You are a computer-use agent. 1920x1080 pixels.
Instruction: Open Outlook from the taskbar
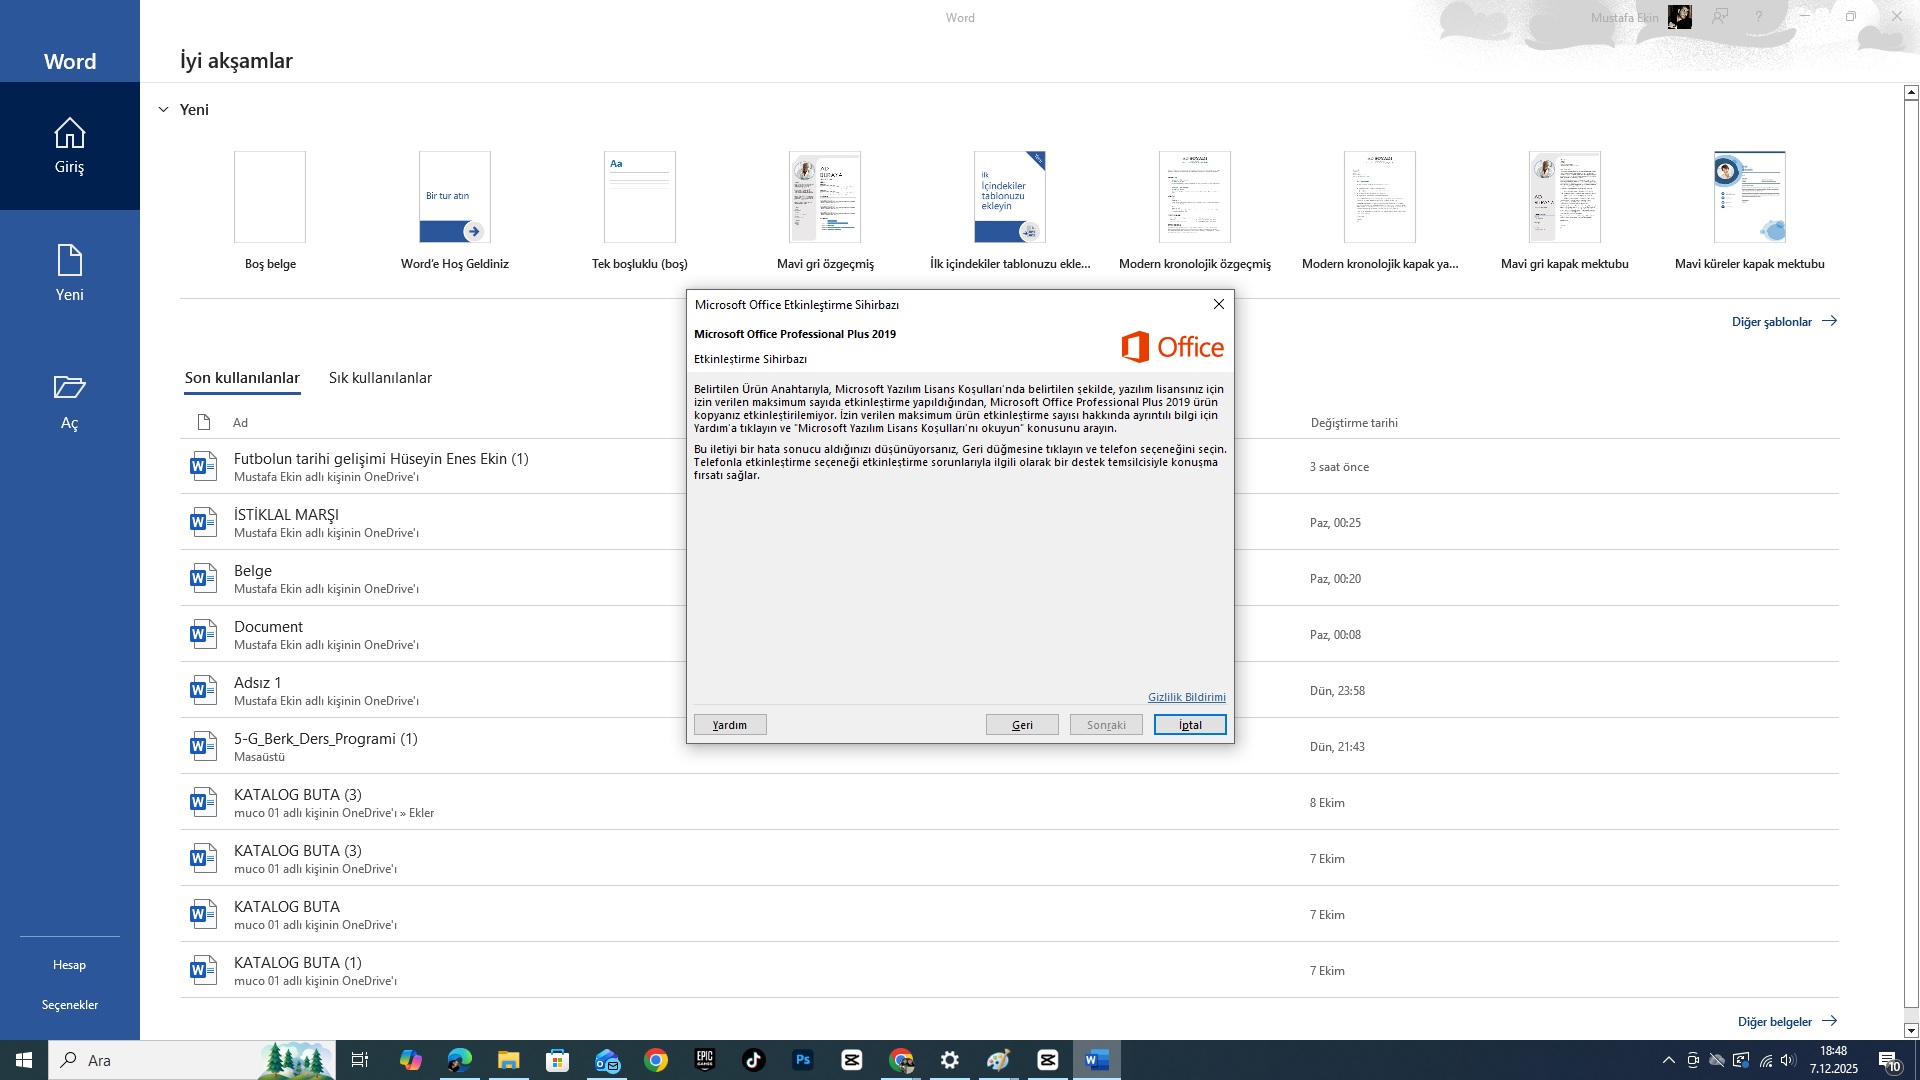click(607, 1060)
